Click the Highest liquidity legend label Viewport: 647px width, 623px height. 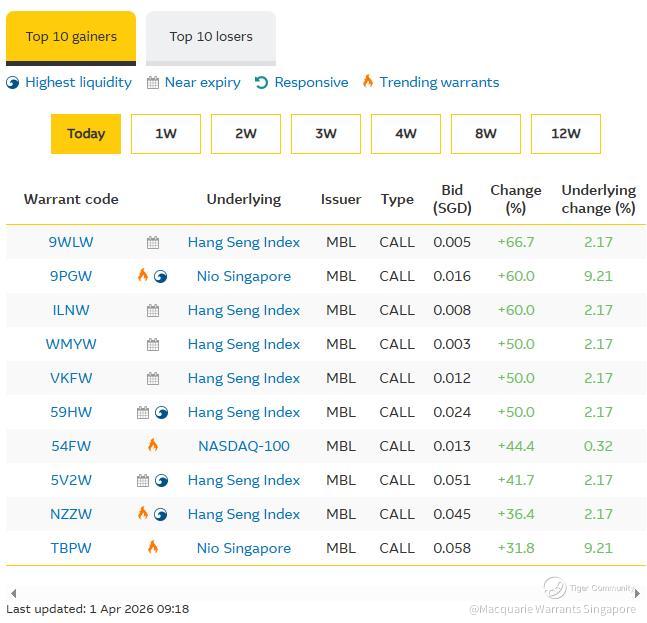(78, 83)
